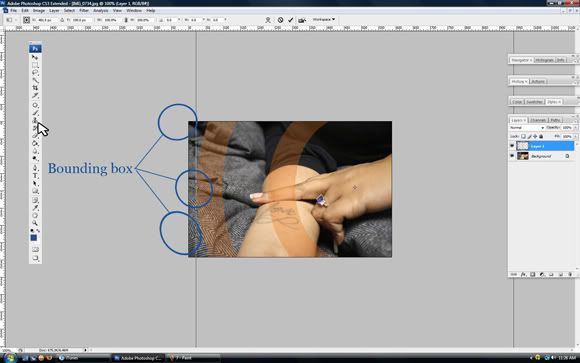Image resolution: width=580 pixels, height=363 pixels.
Task: Toggle lock all
Action: coord(541,137)
